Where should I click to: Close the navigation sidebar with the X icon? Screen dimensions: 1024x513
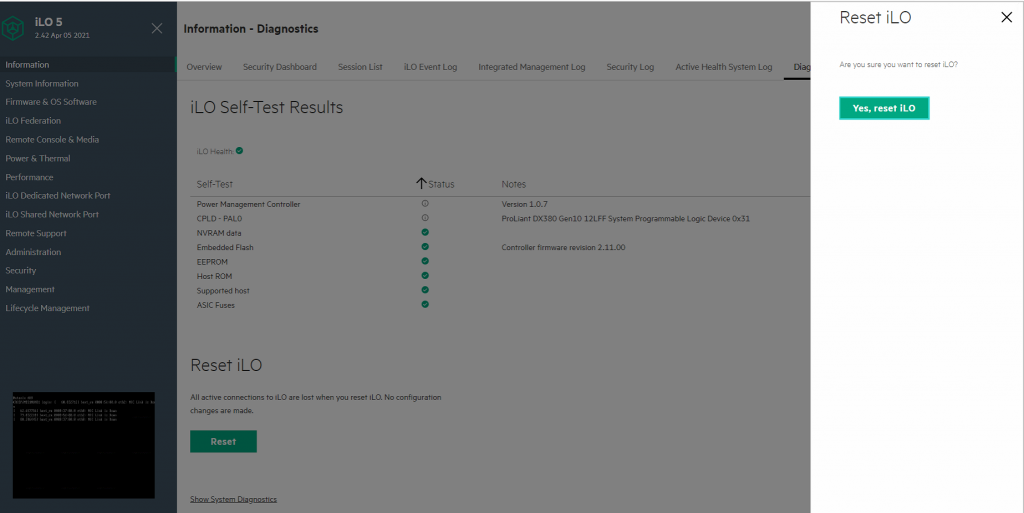click(x=157, y=28)
